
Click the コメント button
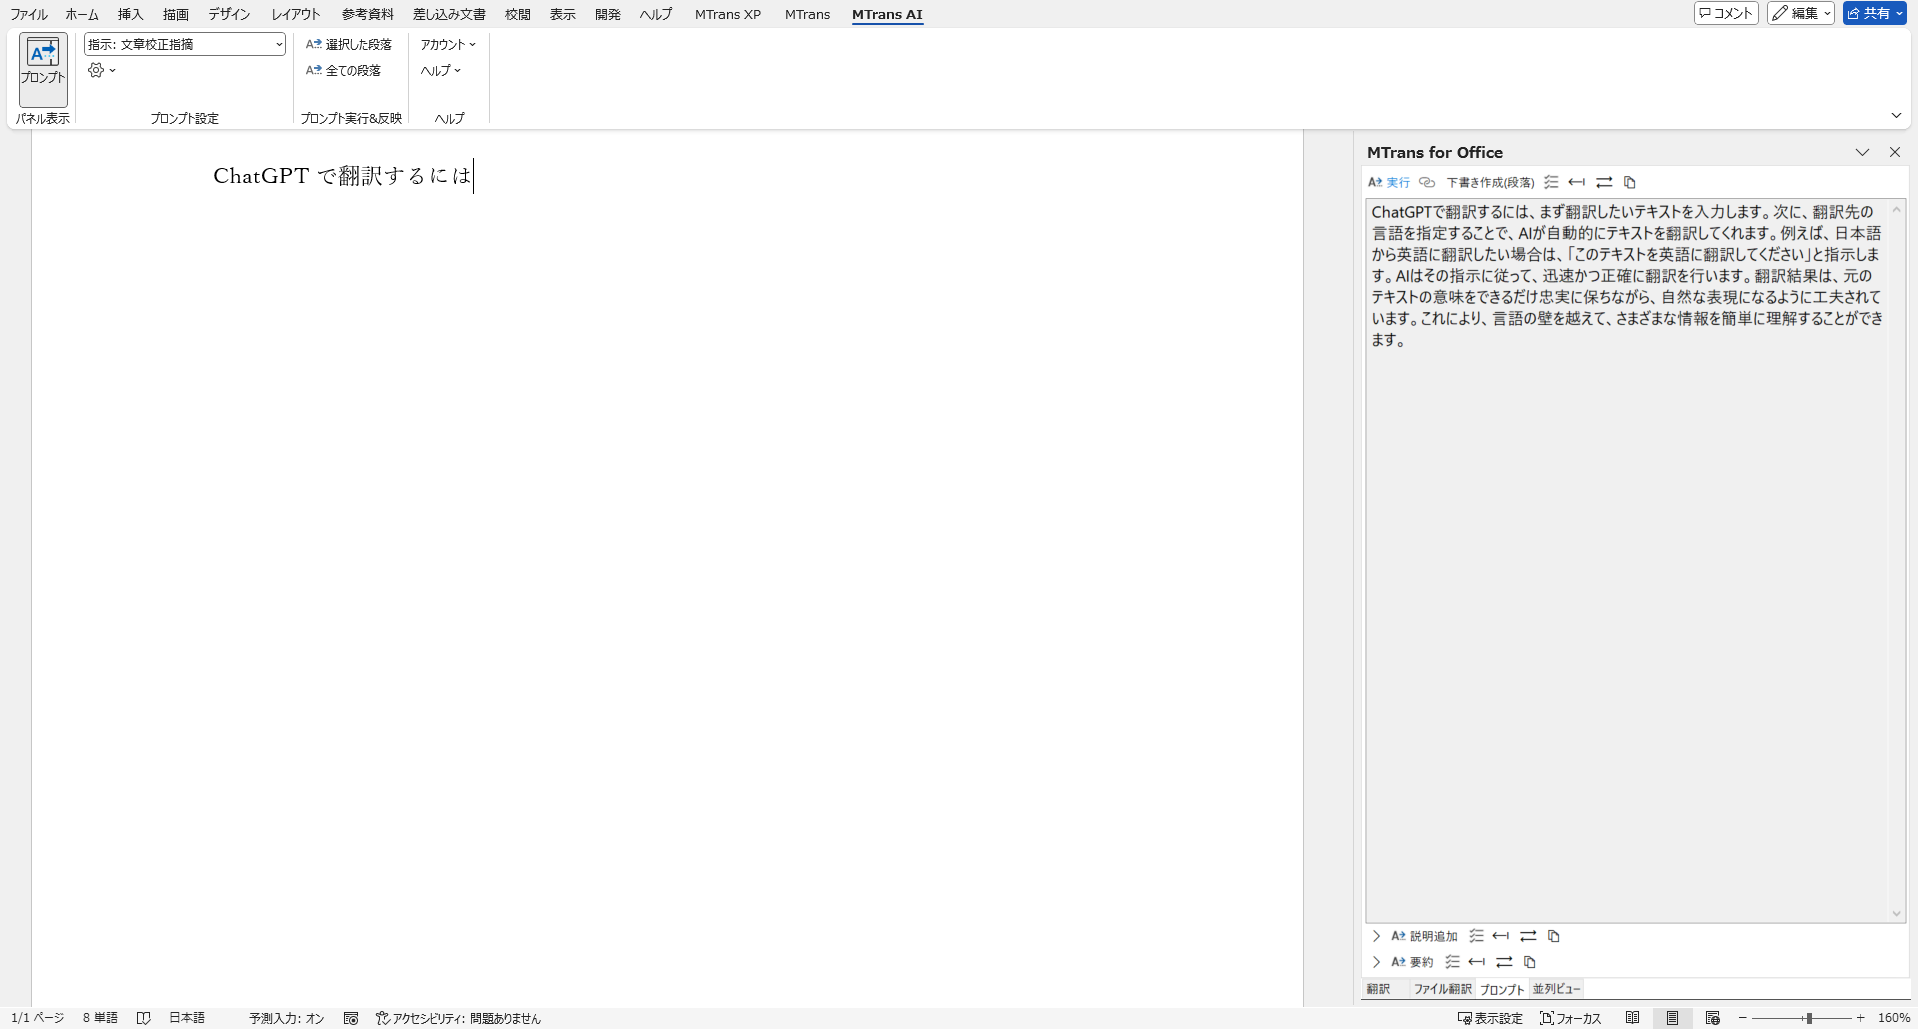point(1726,13)
